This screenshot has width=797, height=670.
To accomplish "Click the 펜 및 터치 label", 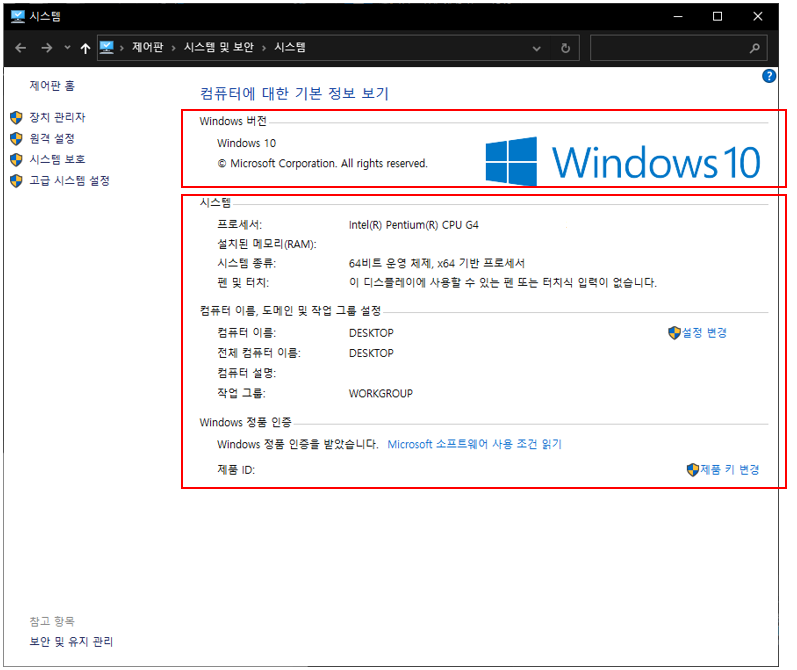I will 243,283.
